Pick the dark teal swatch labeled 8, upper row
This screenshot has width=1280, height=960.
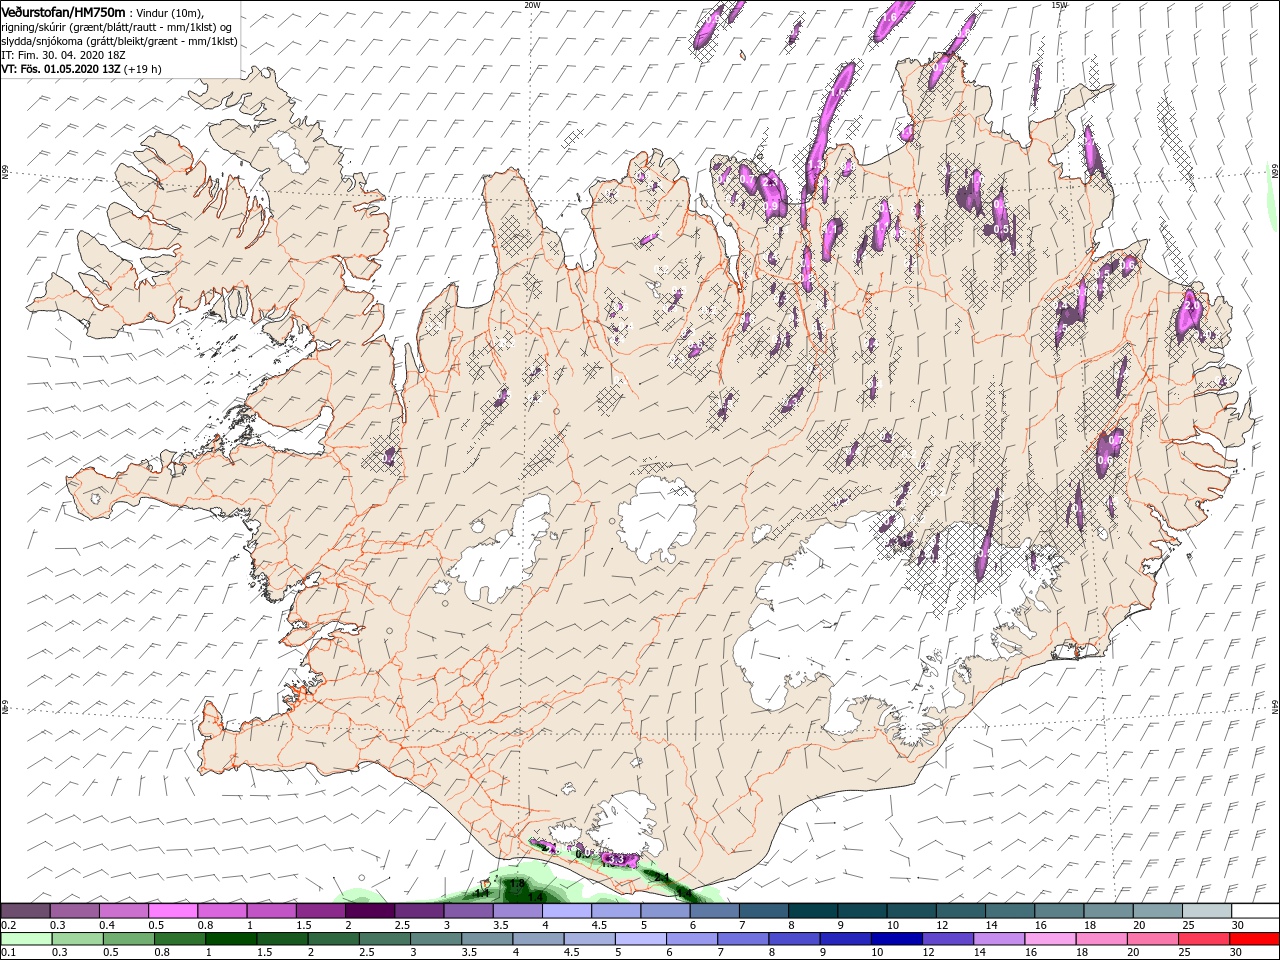812,910
